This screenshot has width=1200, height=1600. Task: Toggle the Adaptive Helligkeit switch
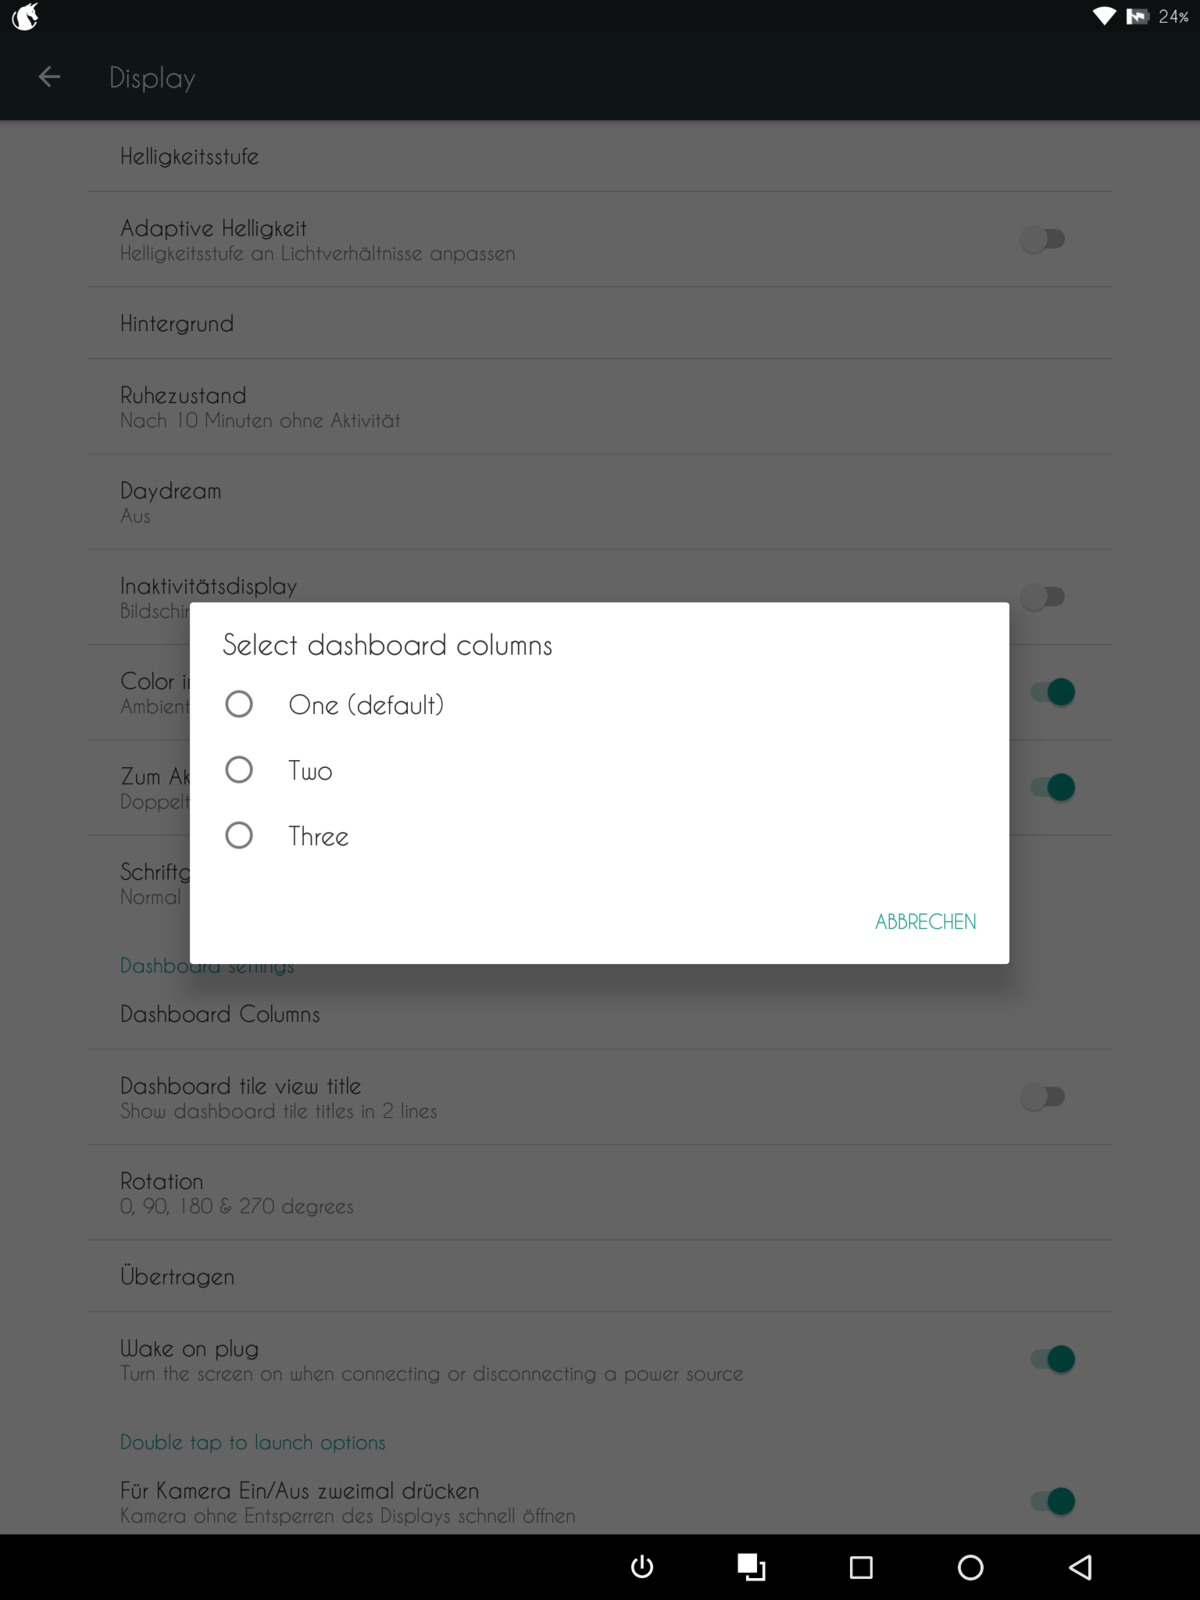(1042, 240)
